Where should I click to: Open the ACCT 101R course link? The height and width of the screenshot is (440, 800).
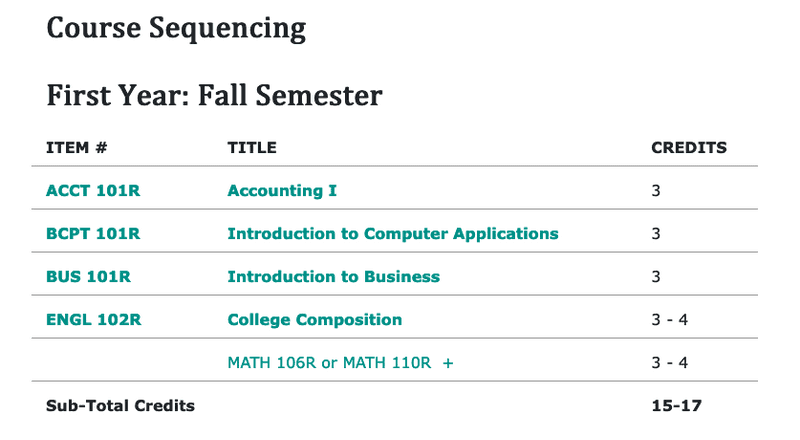[x=93, y=190]
